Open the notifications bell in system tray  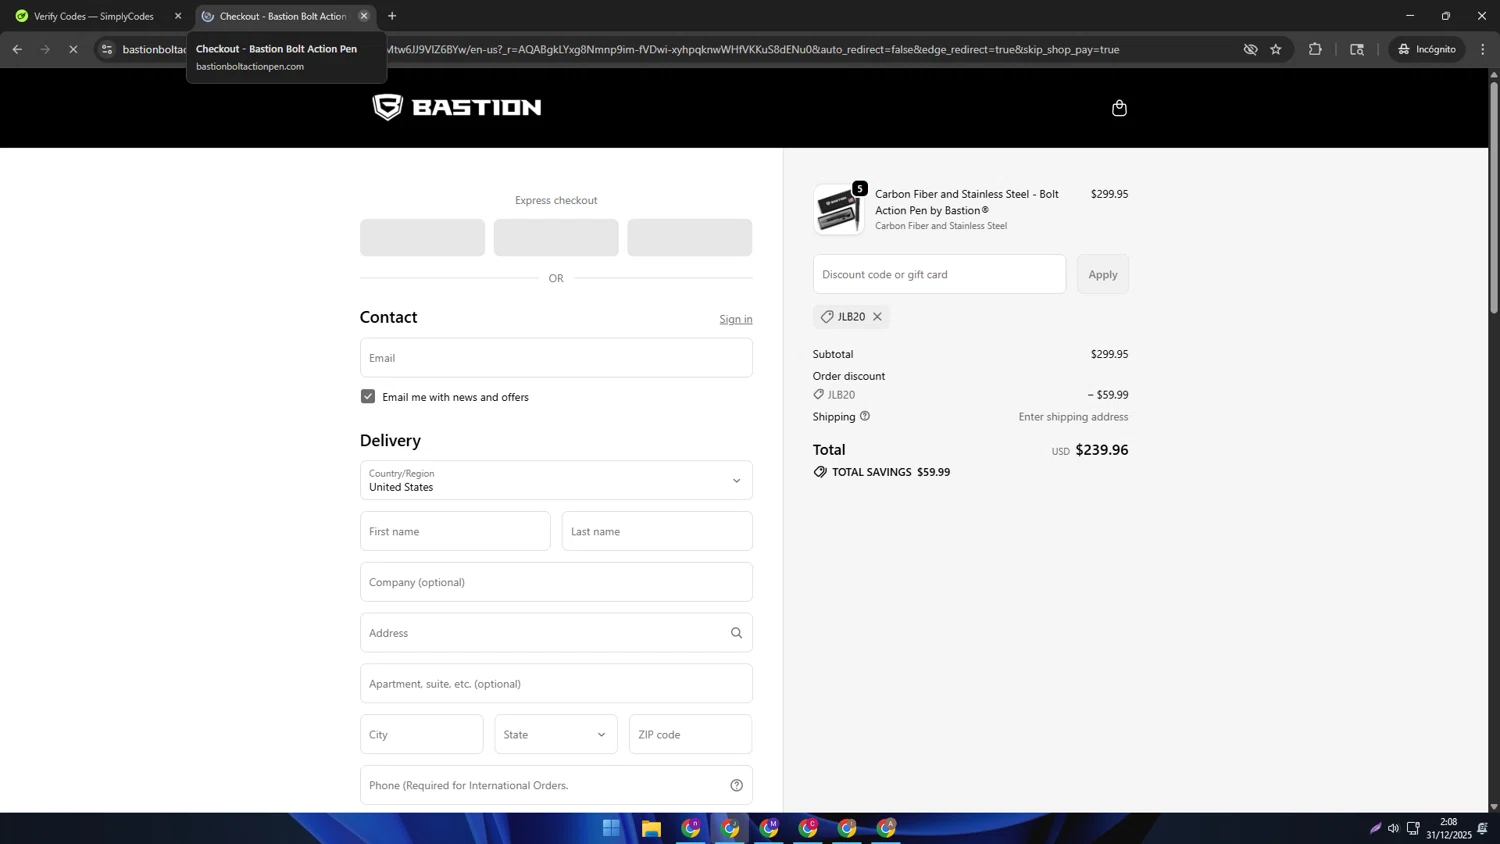point(1483,828)
